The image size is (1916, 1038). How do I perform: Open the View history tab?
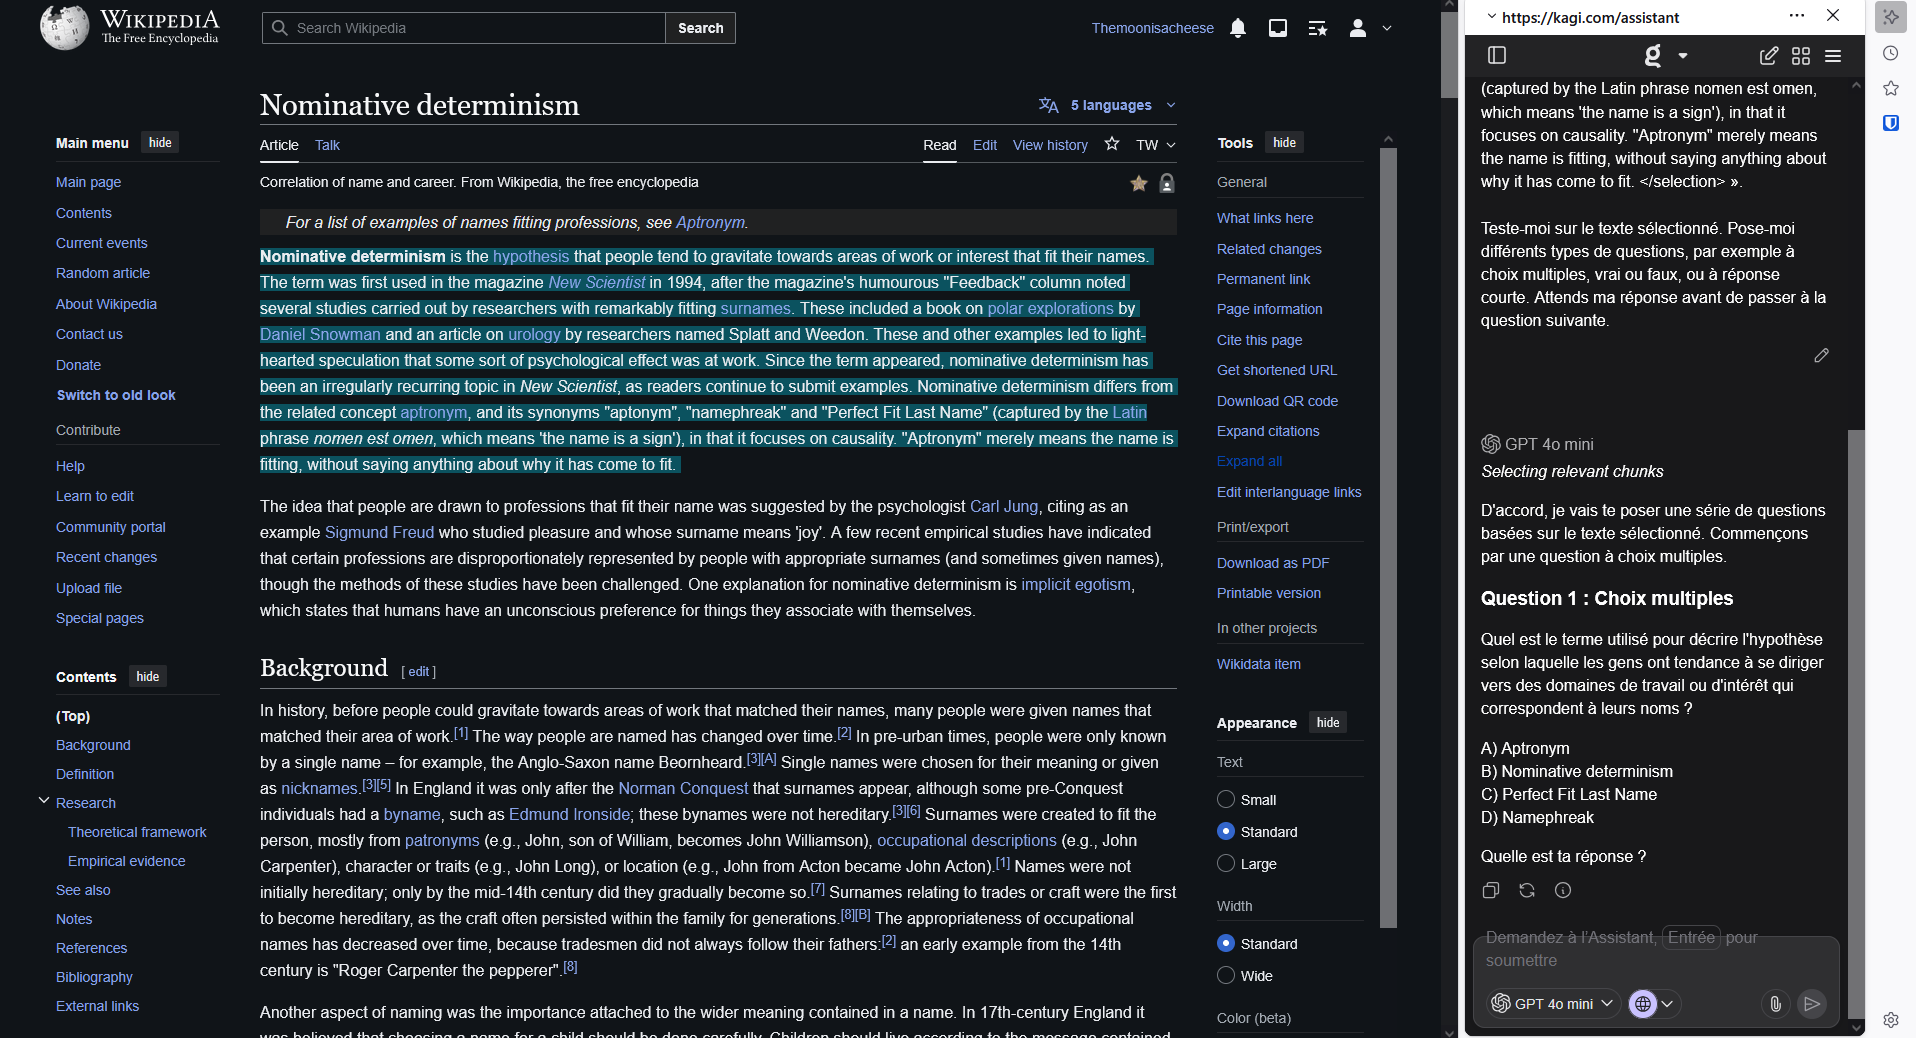(1049, 145)
